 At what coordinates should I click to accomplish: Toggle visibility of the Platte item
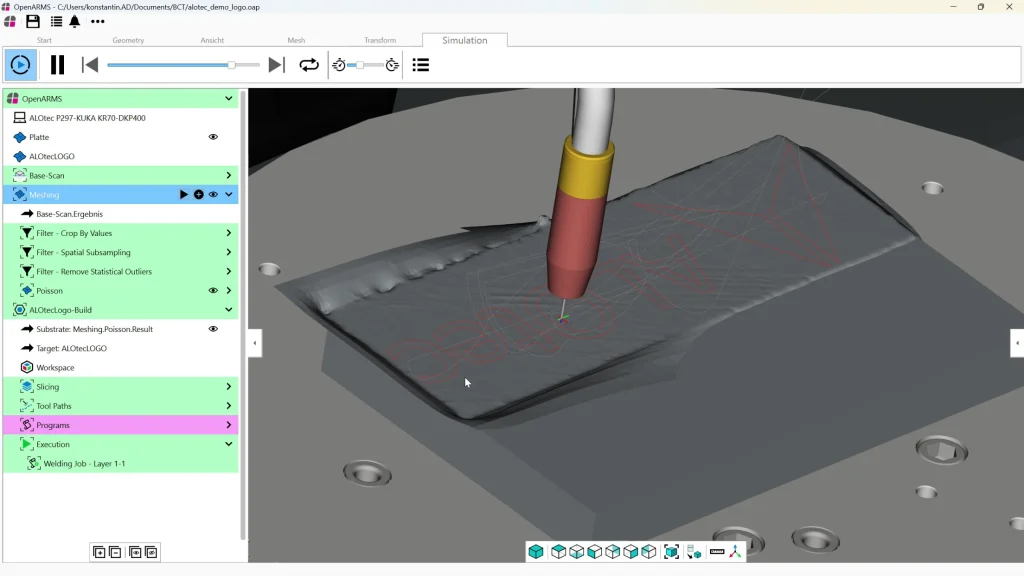pos(213,137)
